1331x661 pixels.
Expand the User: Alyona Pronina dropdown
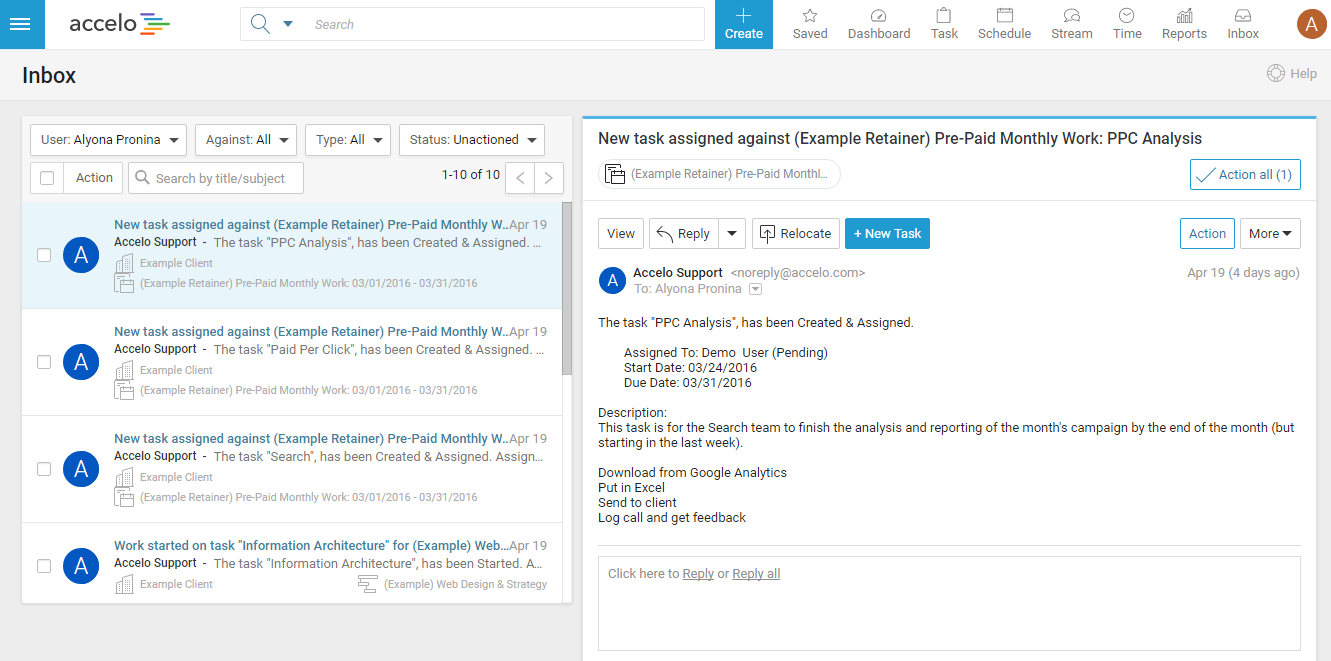point(109,140)
